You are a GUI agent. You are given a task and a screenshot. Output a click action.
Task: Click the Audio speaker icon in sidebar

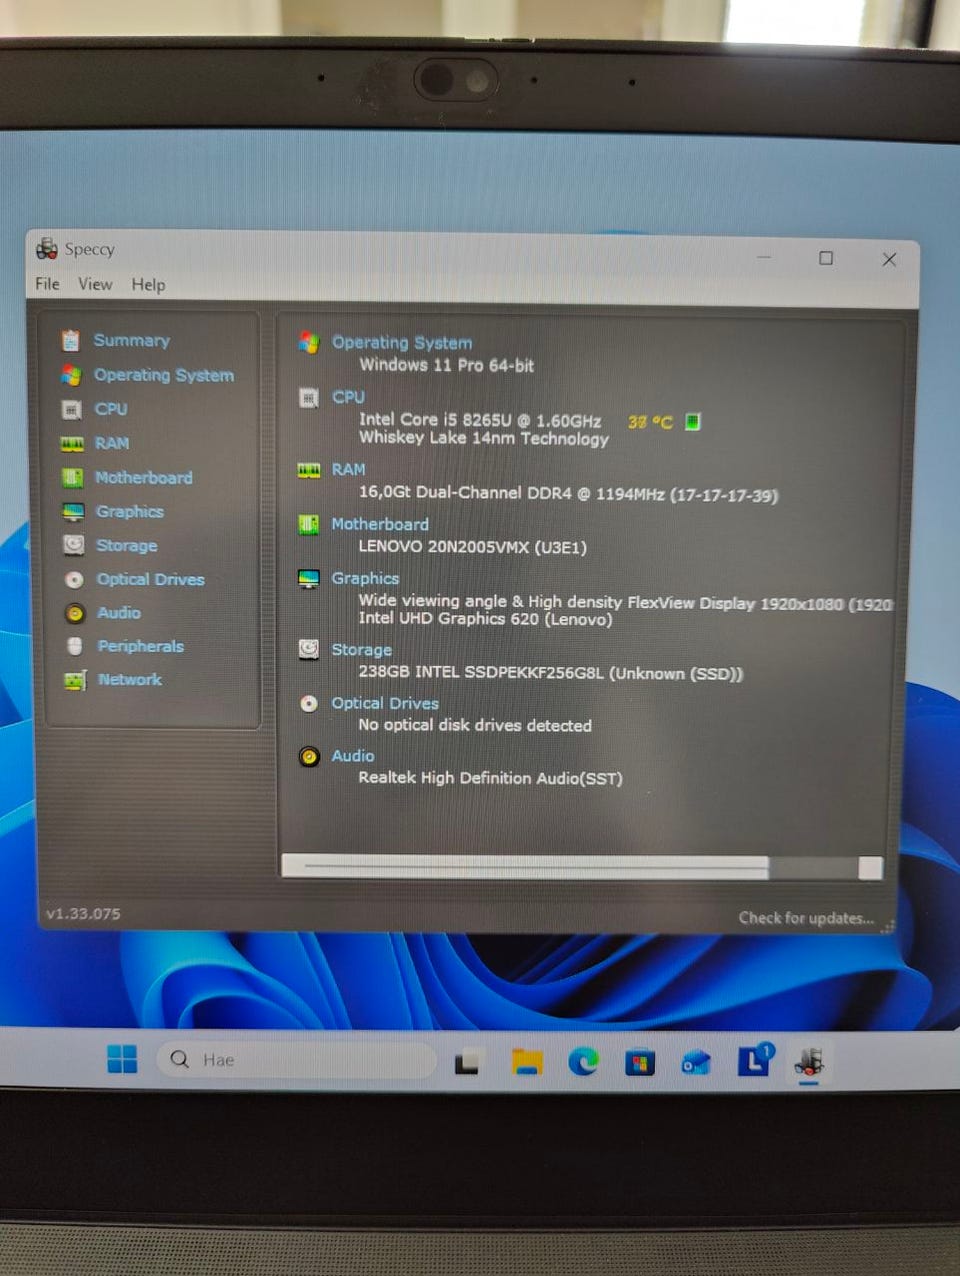[75, 613]
